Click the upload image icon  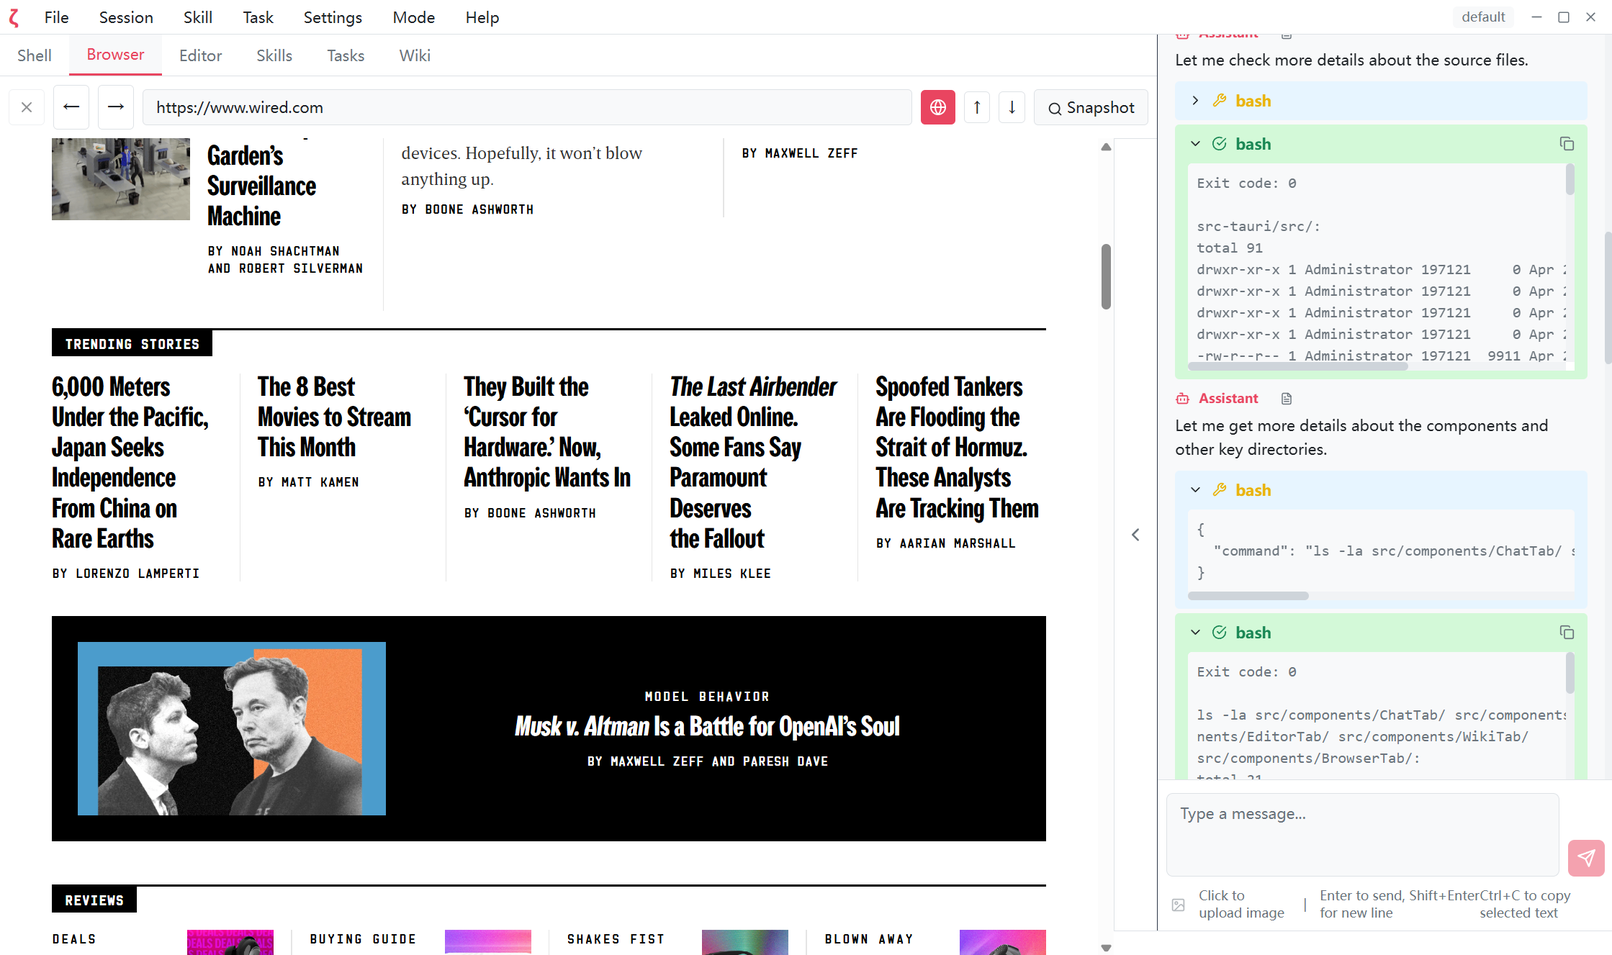[1178, 903]
